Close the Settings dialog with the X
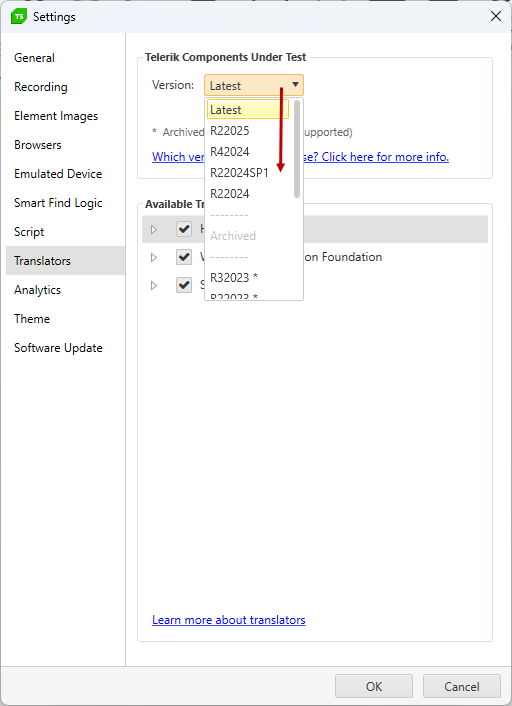This screenshot has width=512, height=706. tap(496, 17)
